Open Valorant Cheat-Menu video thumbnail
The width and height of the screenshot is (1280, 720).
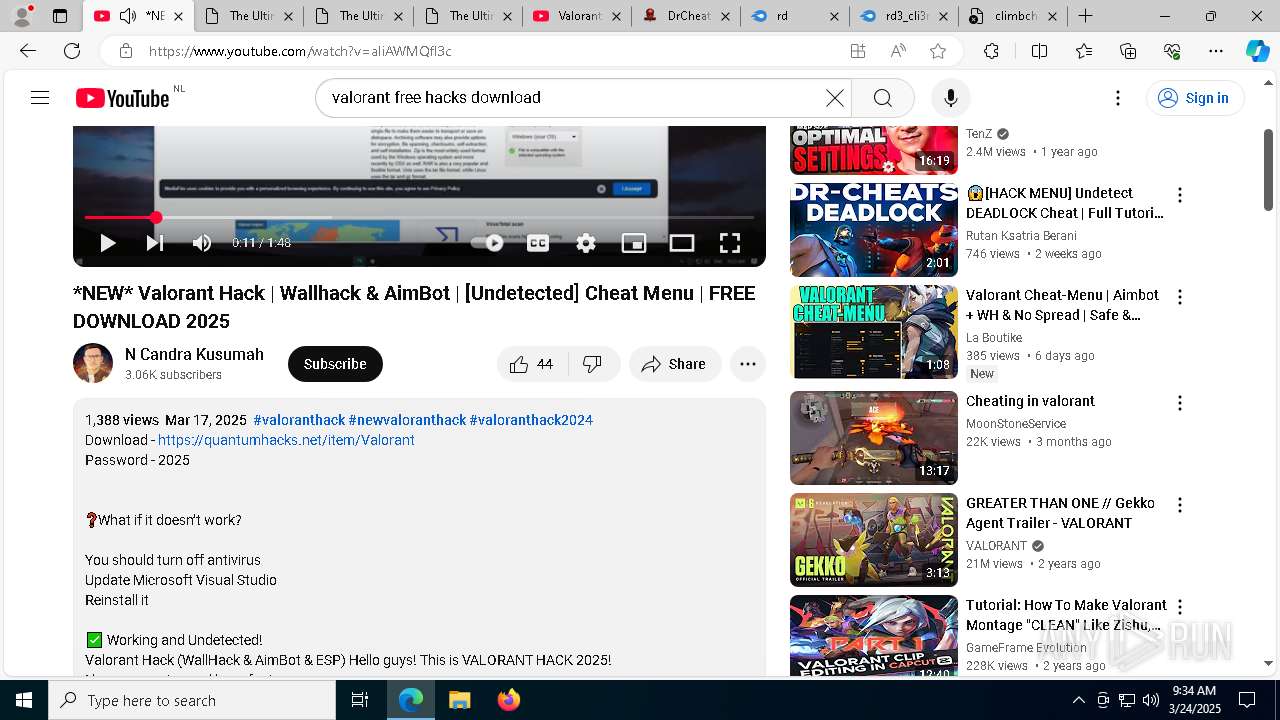[x=874, y=332]
